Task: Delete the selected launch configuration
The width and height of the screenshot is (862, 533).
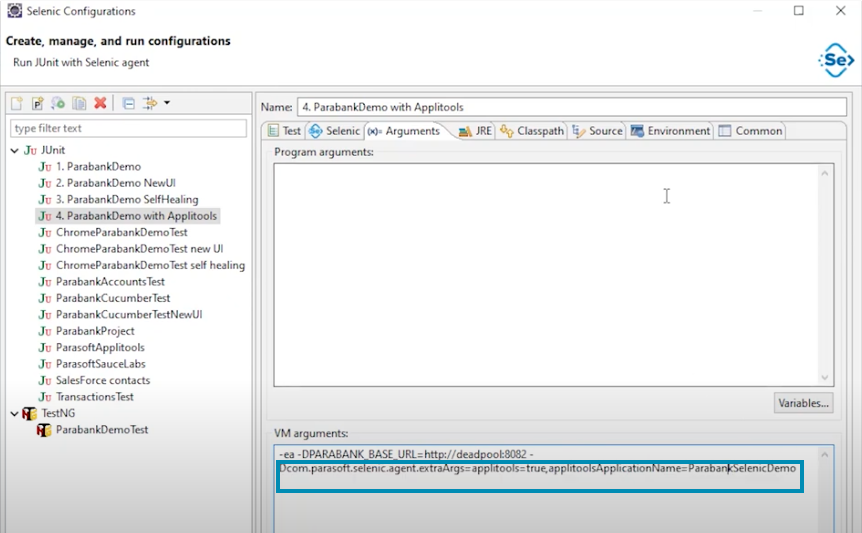Action: 100,103
